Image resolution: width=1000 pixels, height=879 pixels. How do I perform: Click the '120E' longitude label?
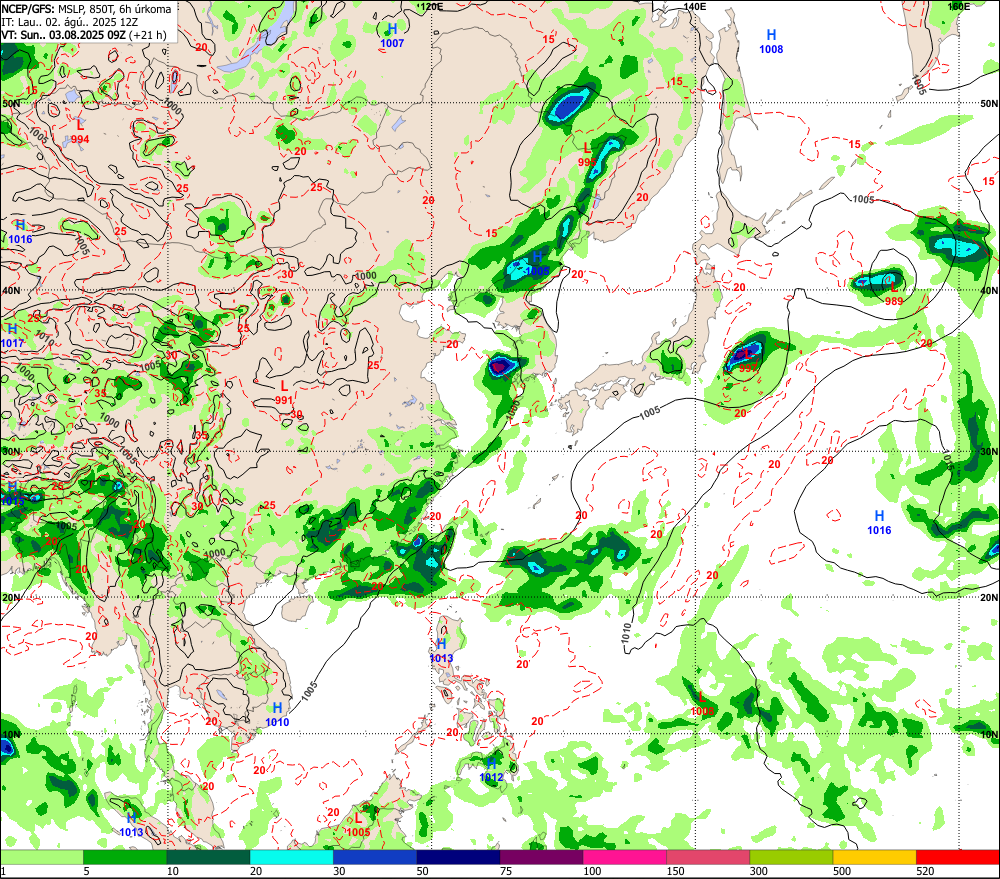432,6
